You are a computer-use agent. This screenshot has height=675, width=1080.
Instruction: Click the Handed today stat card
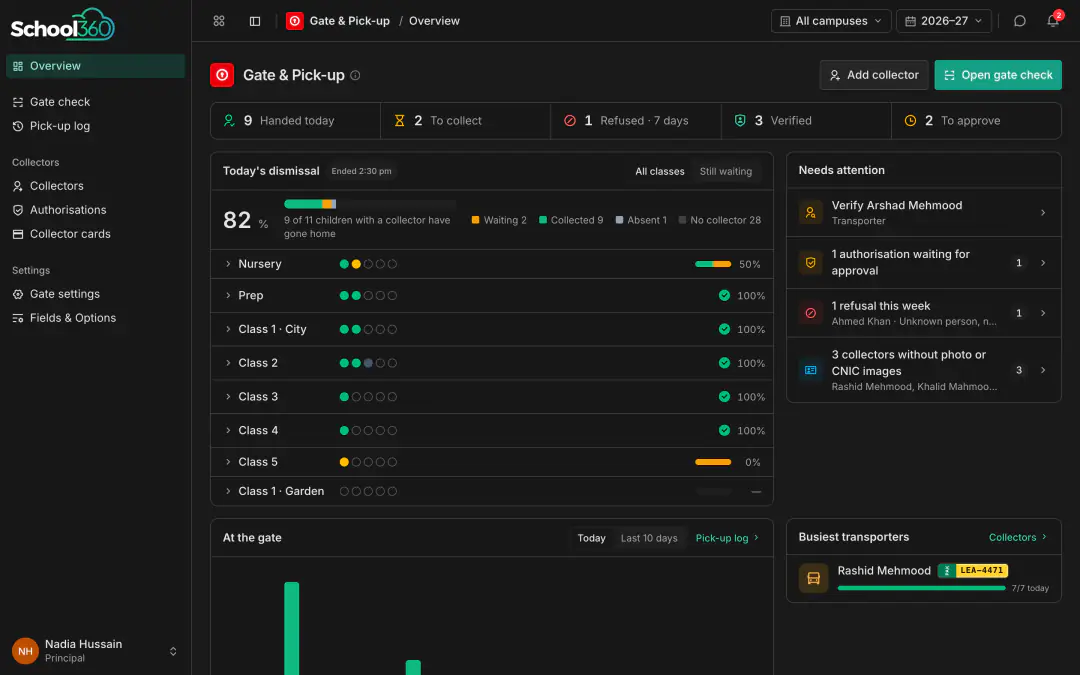(x=295, y=121)
